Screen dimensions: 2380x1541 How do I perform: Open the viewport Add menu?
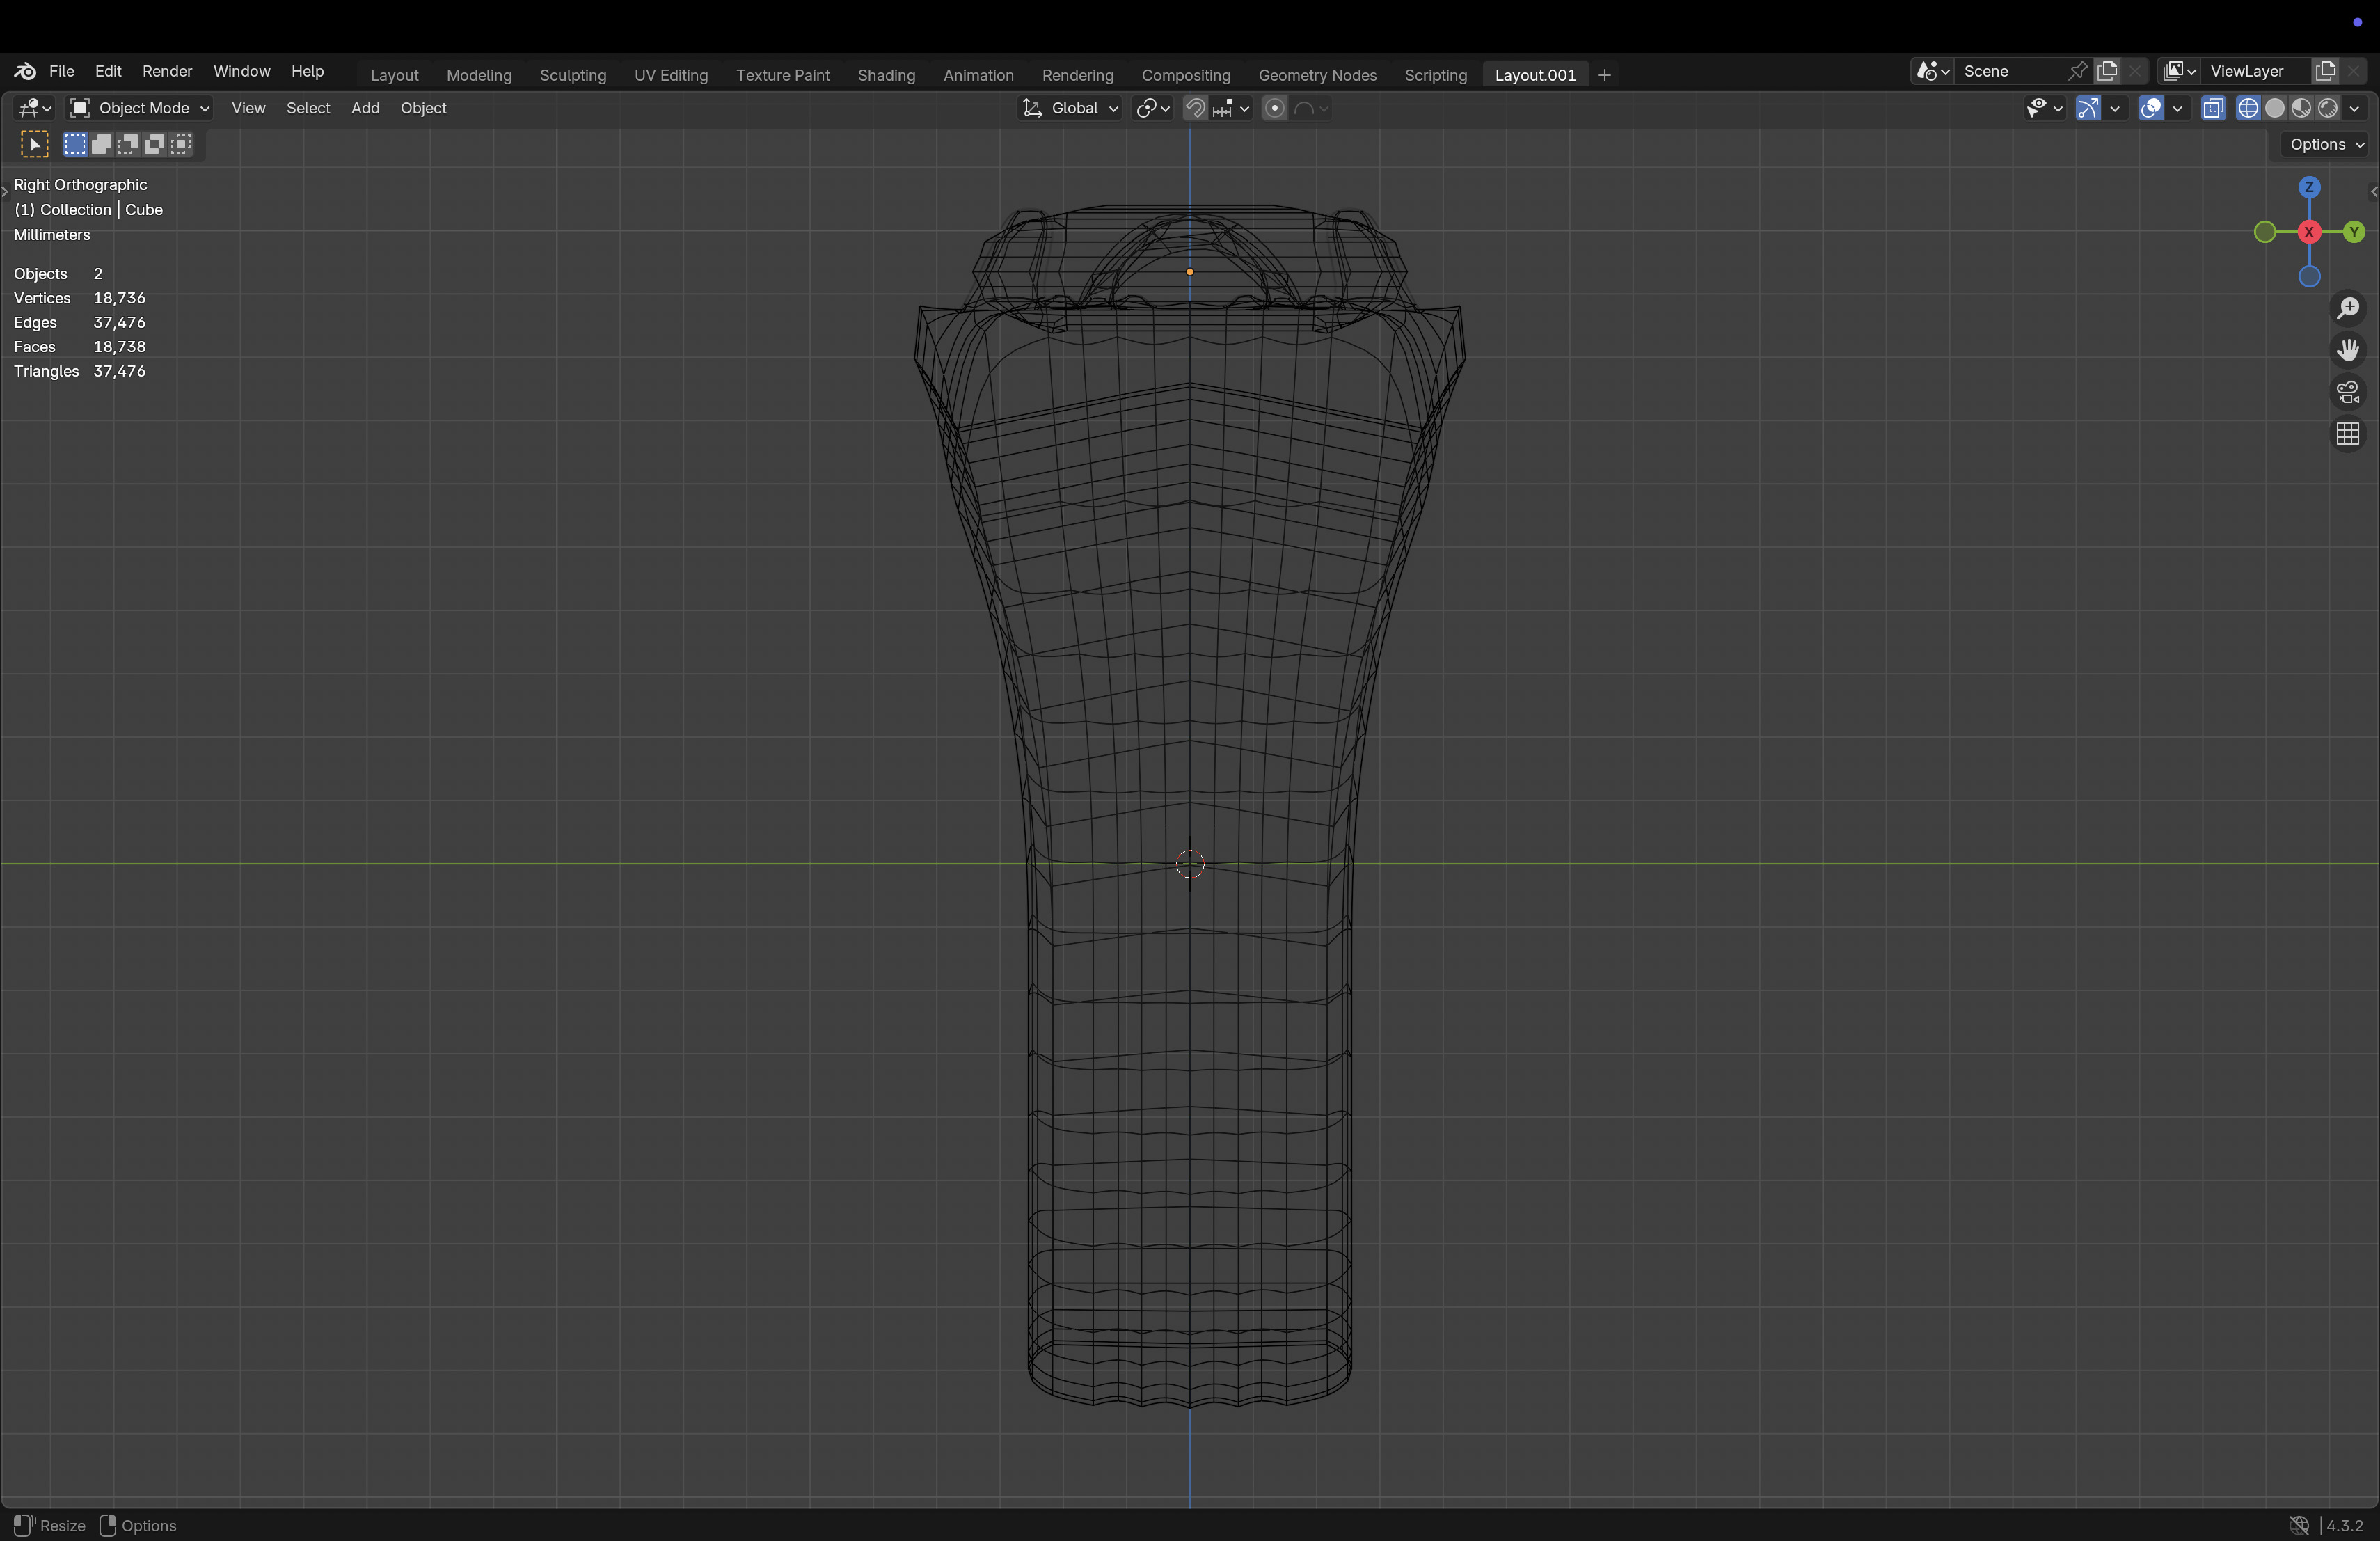pyautogui.click(x=365, y=108)
